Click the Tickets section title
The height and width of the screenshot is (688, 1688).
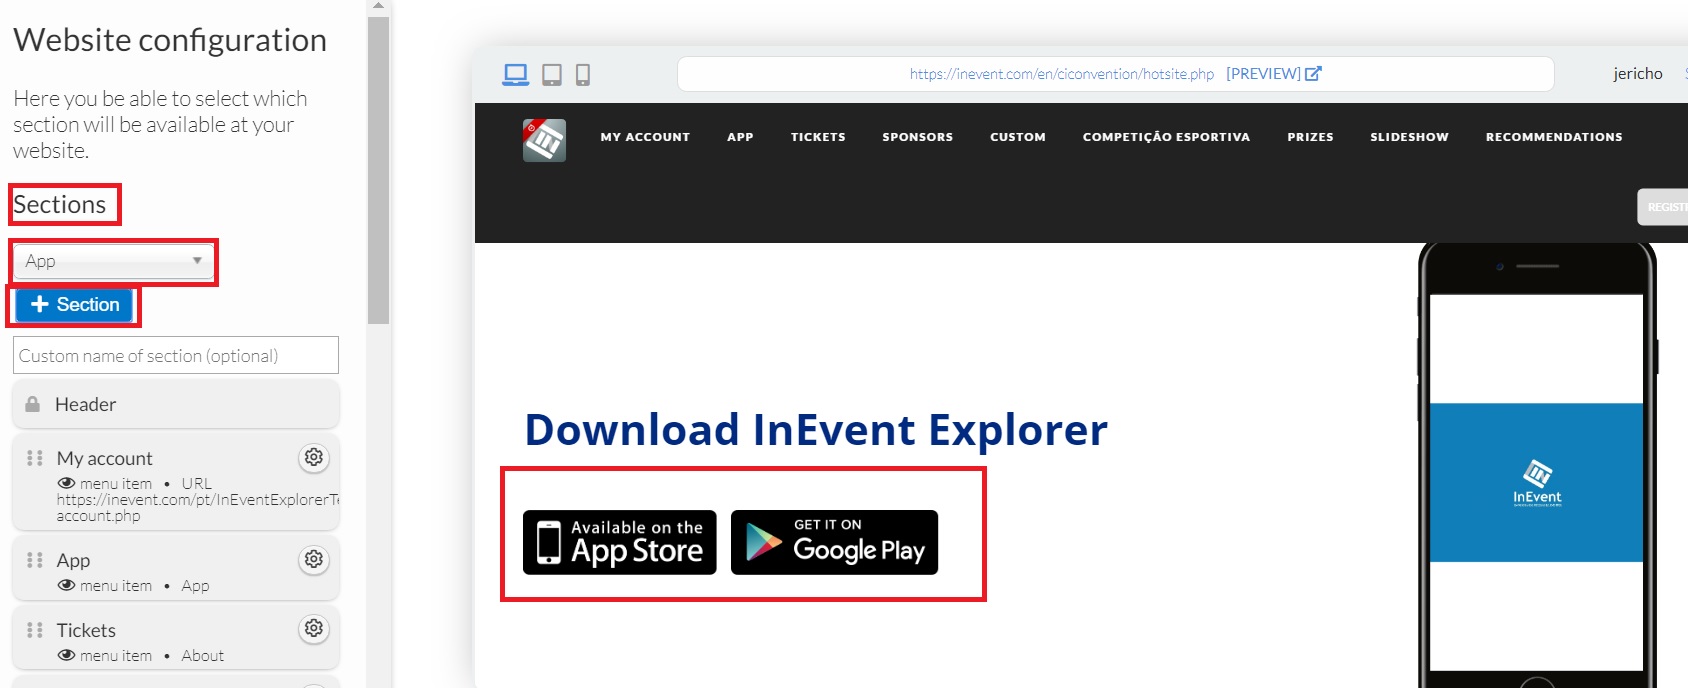[x=86, y=630]
